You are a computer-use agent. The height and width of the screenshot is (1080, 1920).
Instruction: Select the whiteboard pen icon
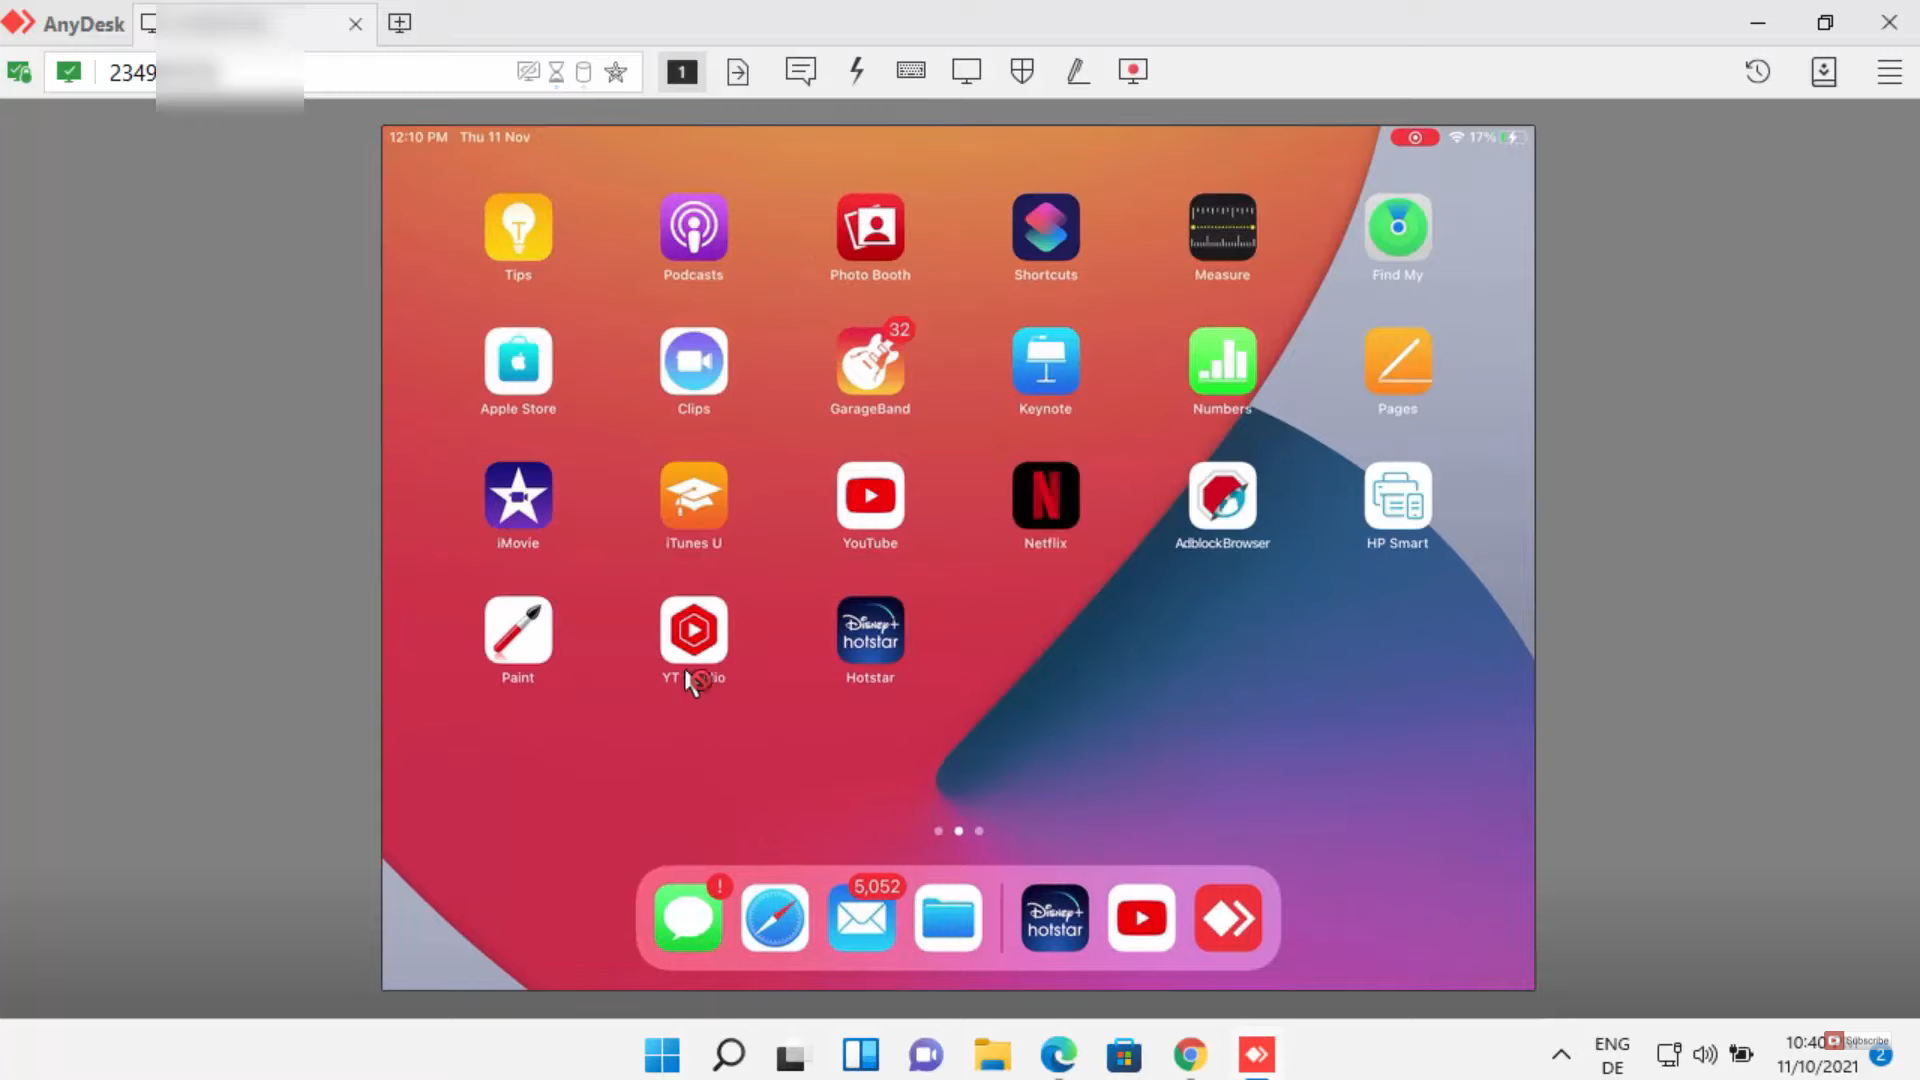tap(1078, 71)
